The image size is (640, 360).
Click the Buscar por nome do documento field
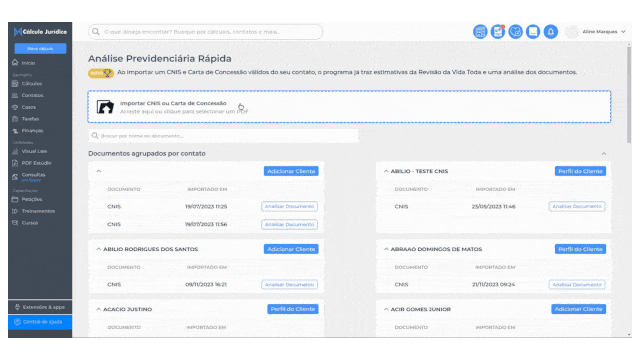tap(223, 136)
